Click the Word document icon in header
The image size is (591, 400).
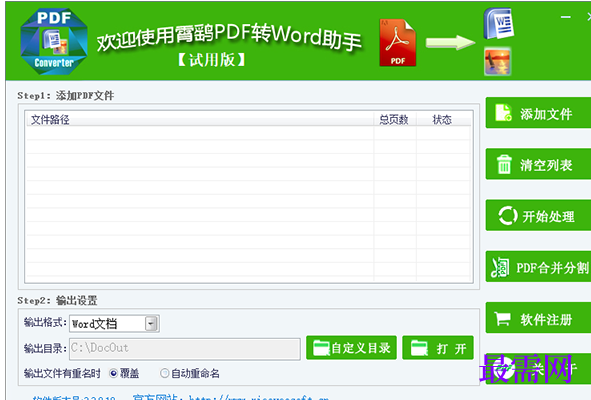(x=499, y=24)
